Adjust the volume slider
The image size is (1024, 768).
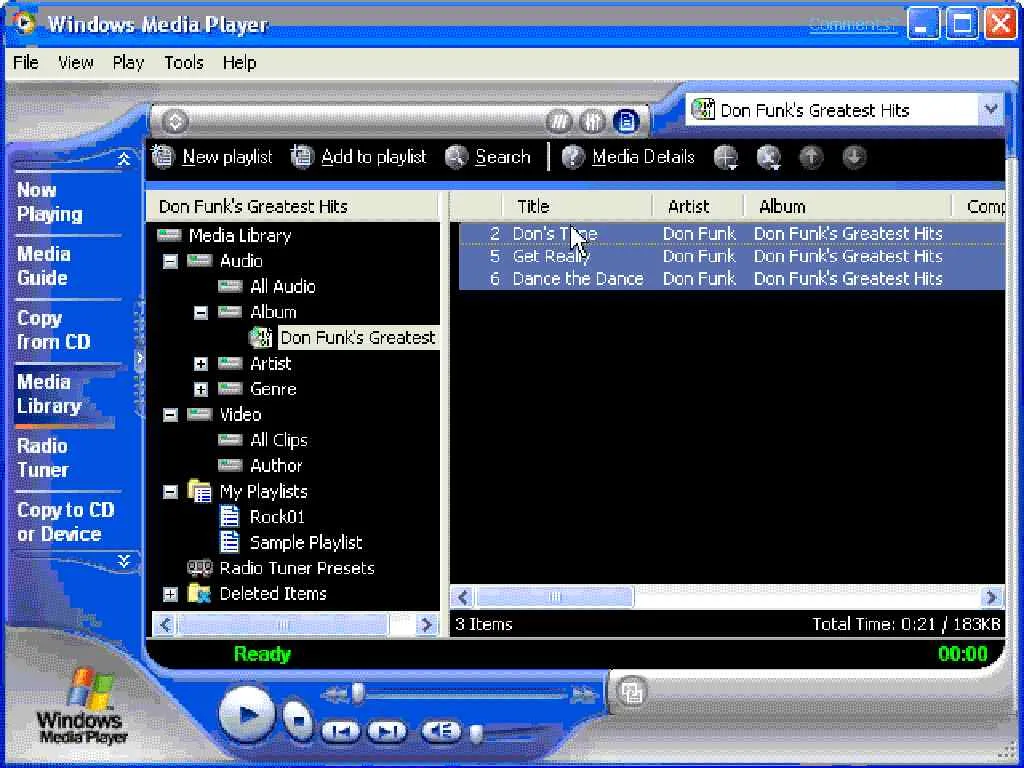(477, 734)
